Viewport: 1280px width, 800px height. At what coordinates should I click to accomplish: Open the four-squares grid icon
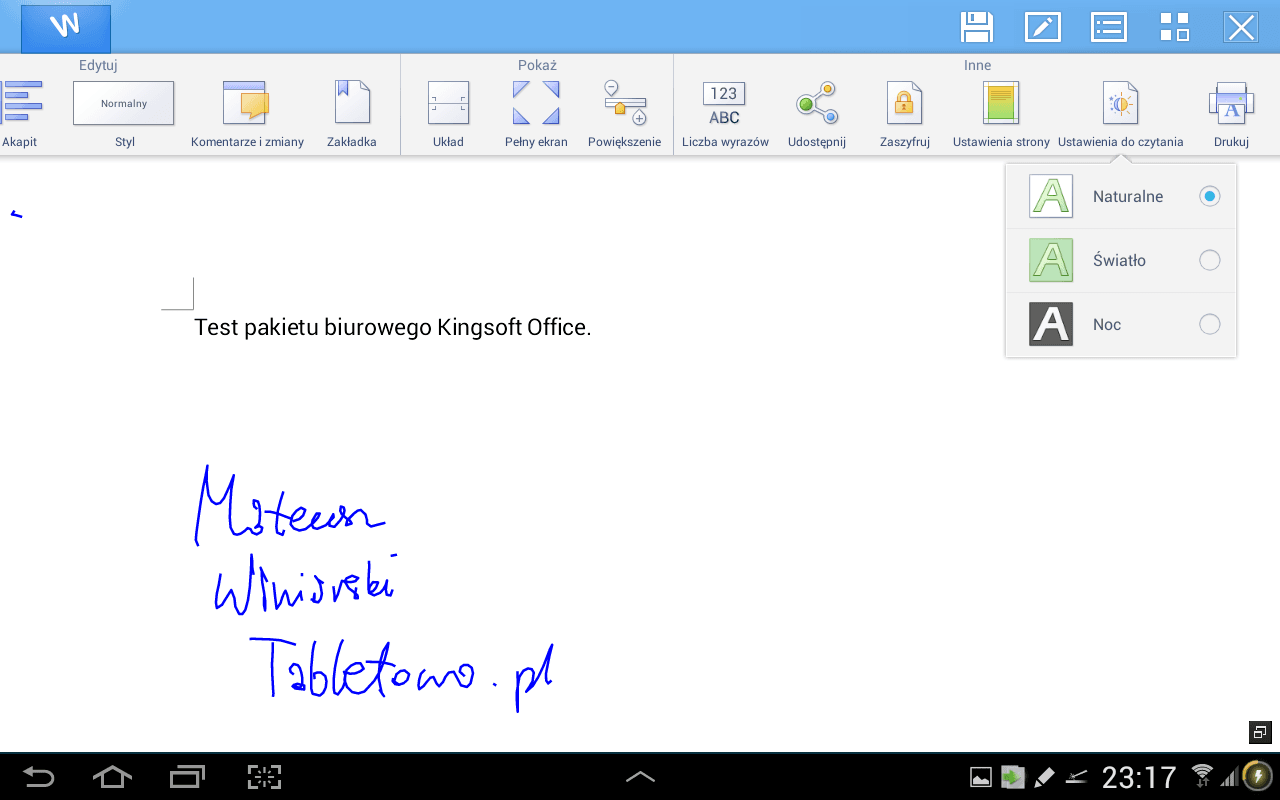1175,27
